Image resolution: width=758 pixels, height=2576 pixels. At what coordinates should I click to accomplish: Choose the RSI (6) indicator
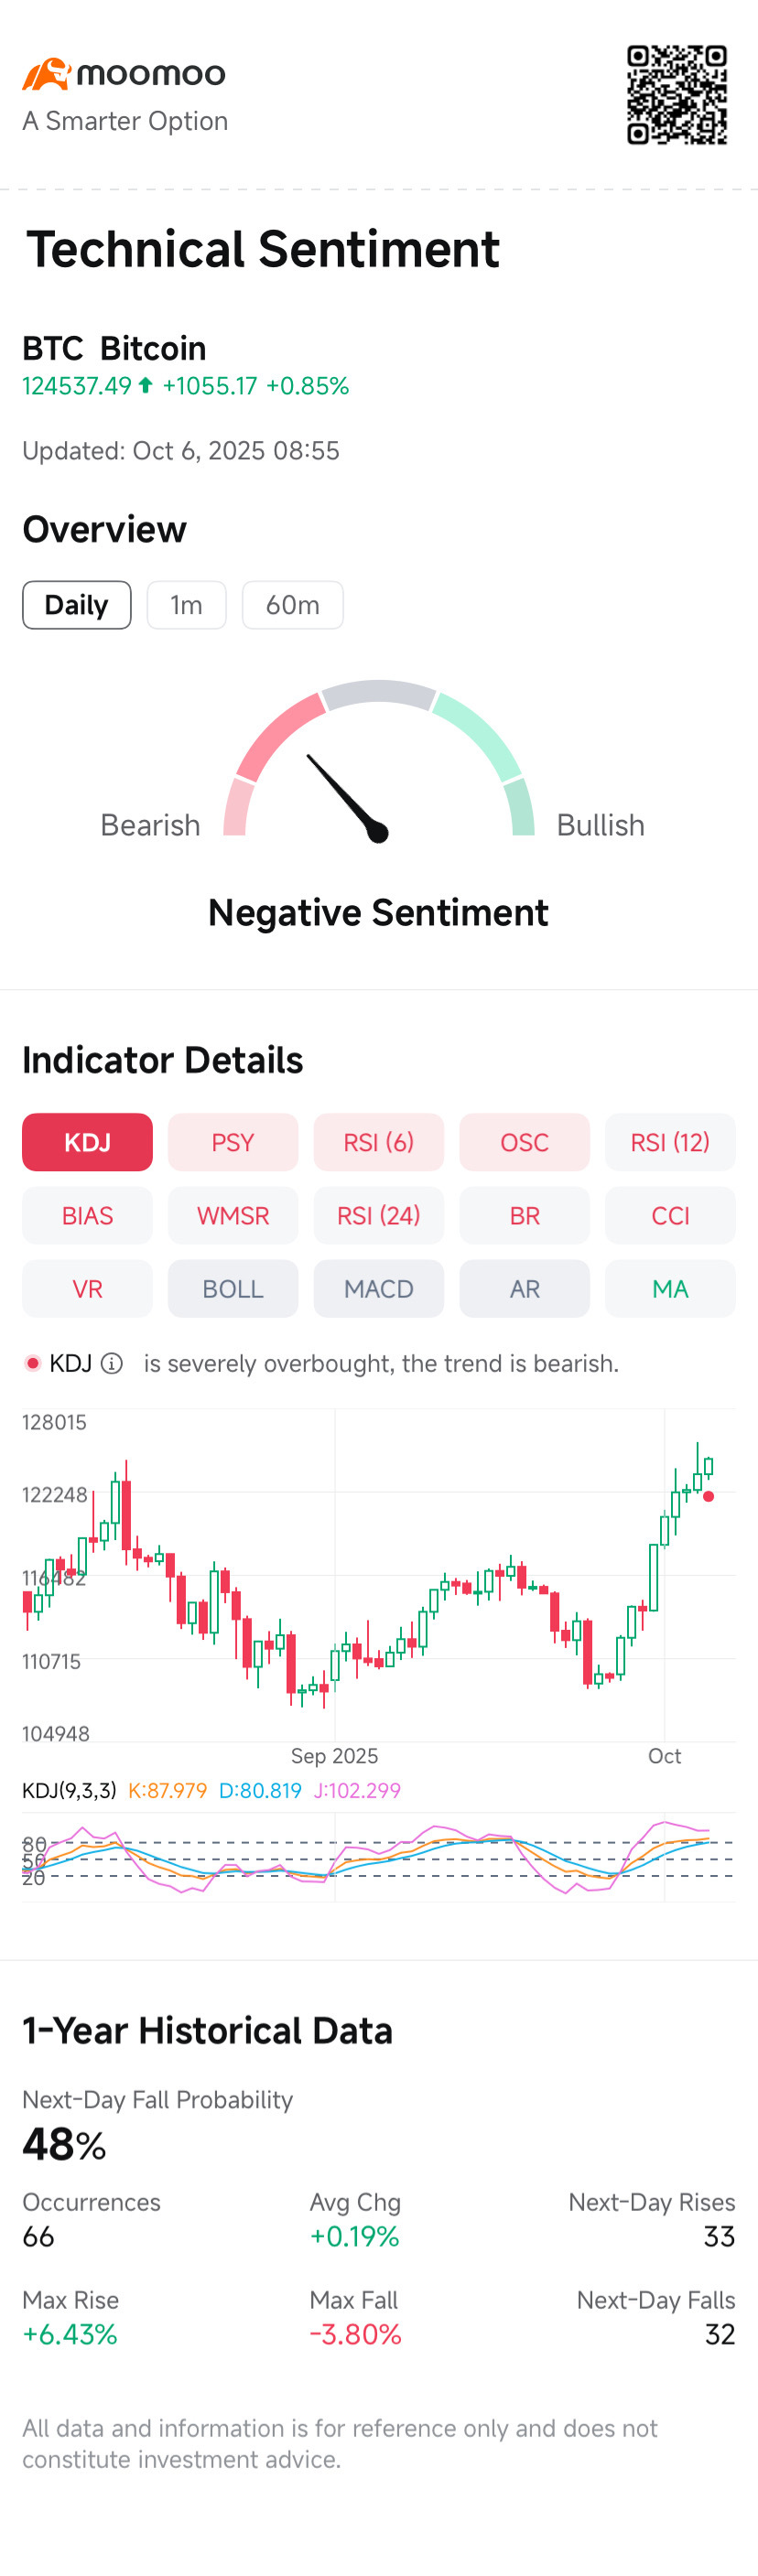[379, 1142]
